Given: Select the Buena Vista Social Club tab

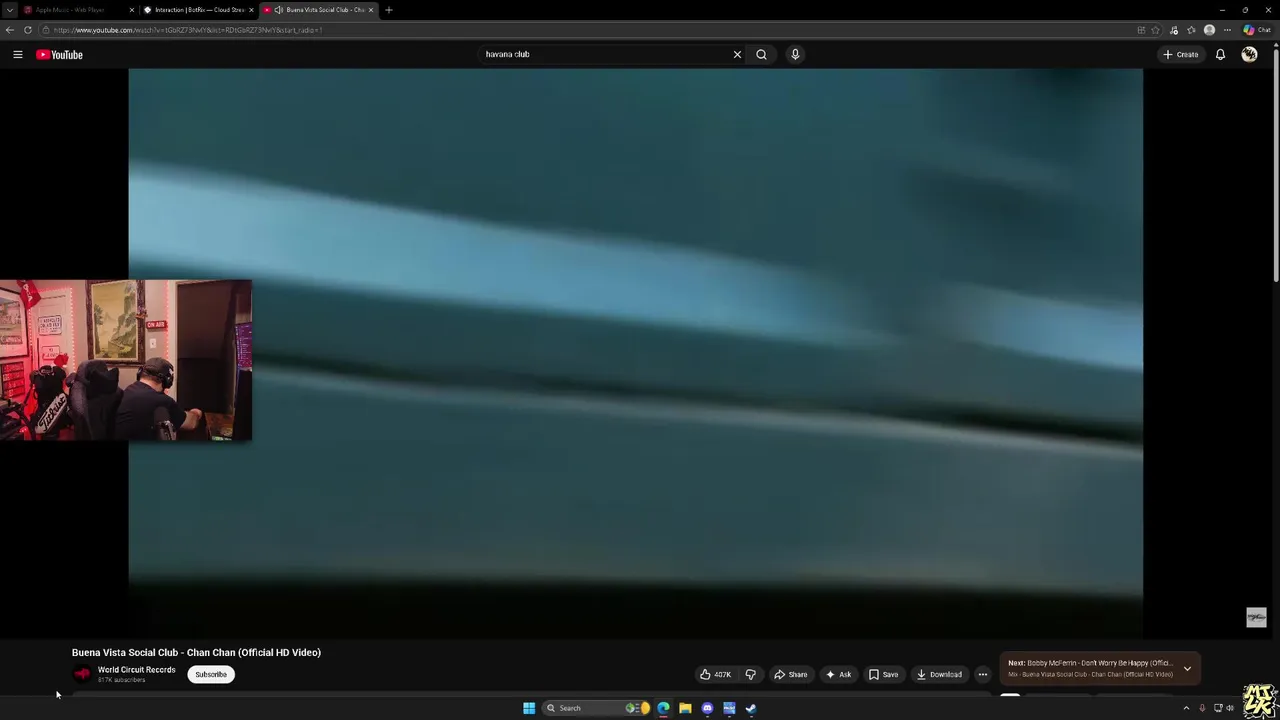Looking at the screenshot, I should (318, 10).
